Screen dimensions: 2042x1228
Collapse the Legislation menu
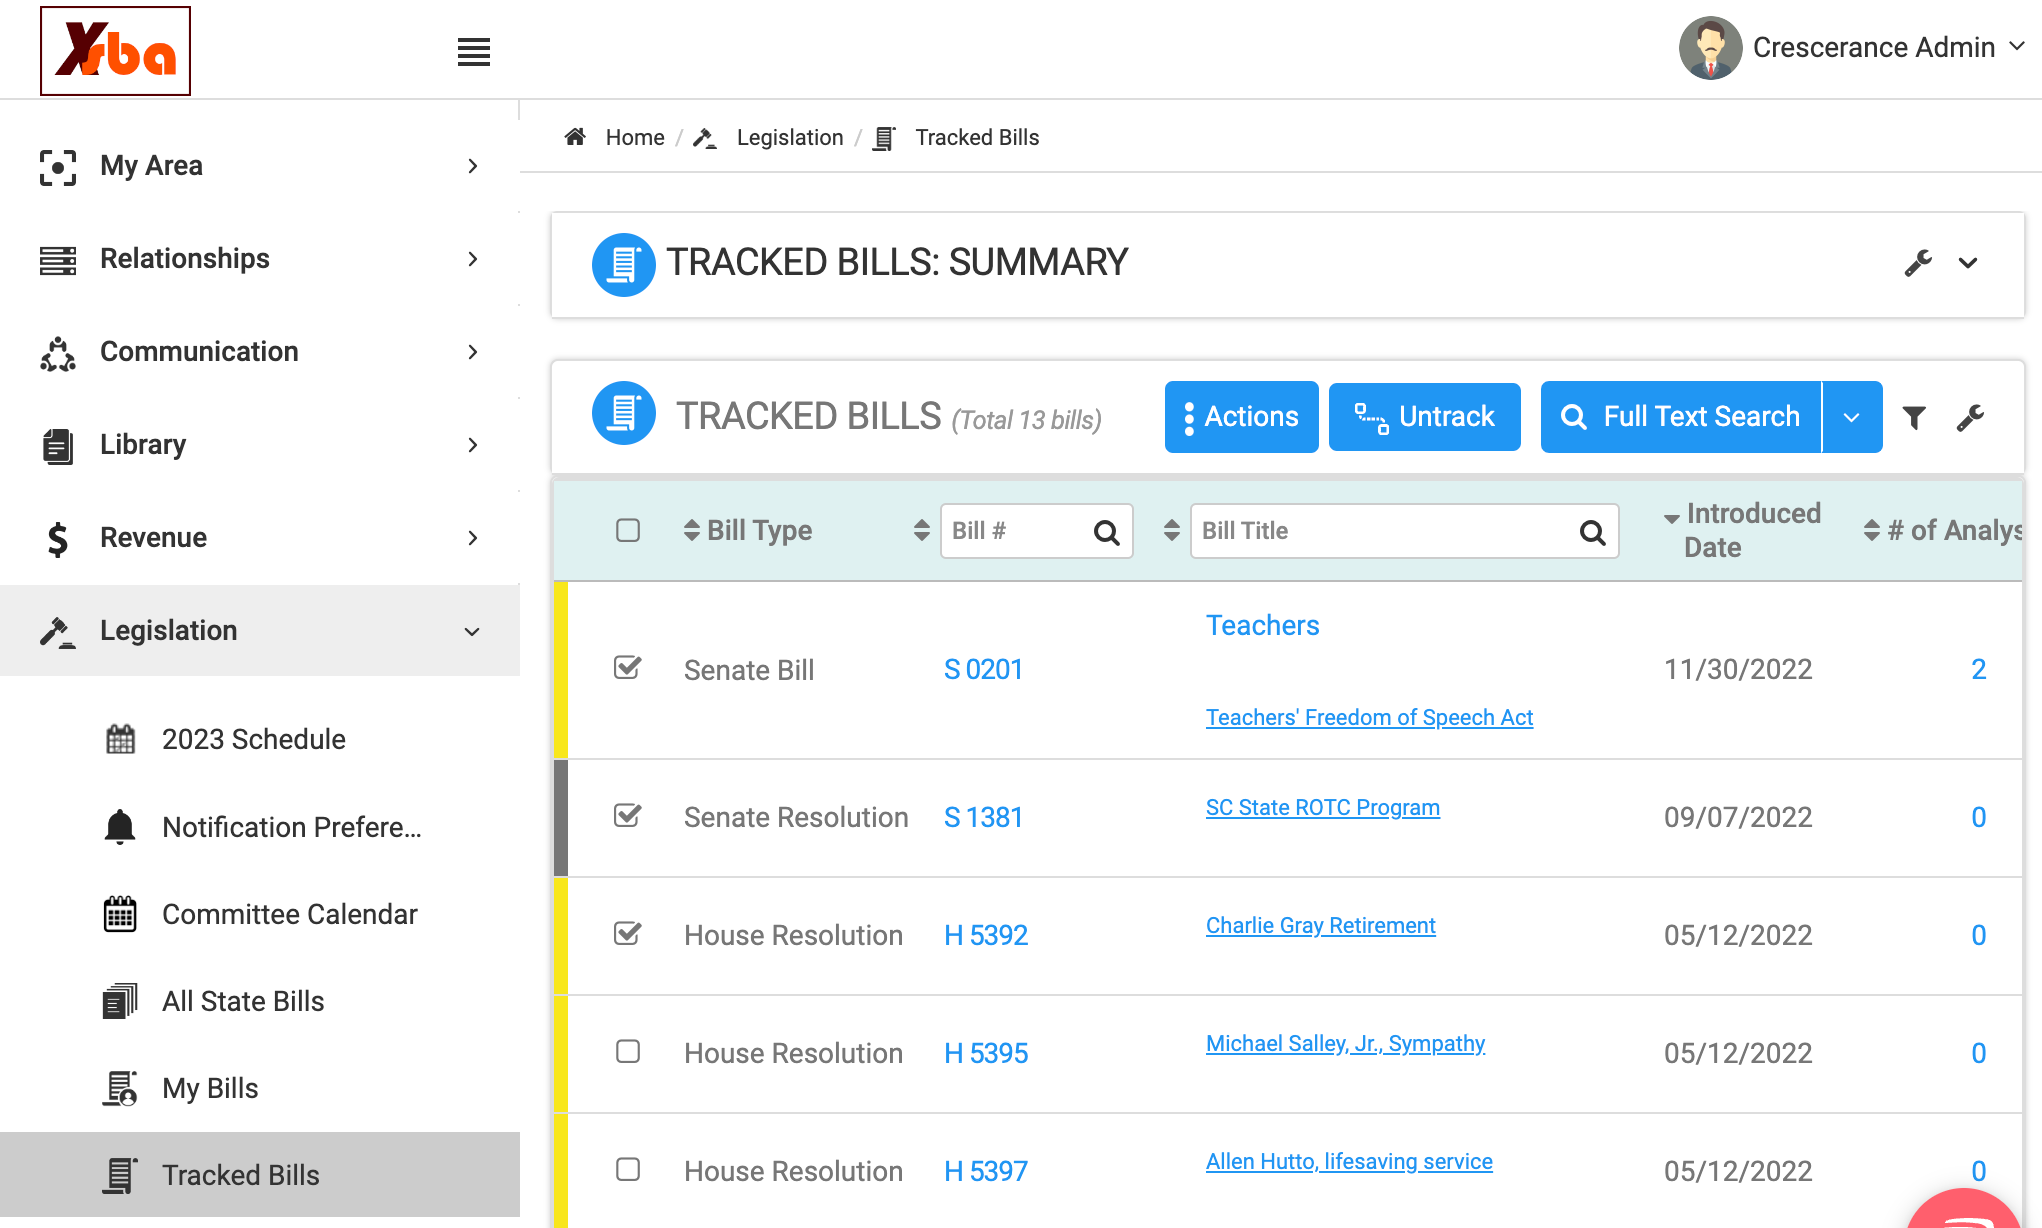tap(260, 631)
